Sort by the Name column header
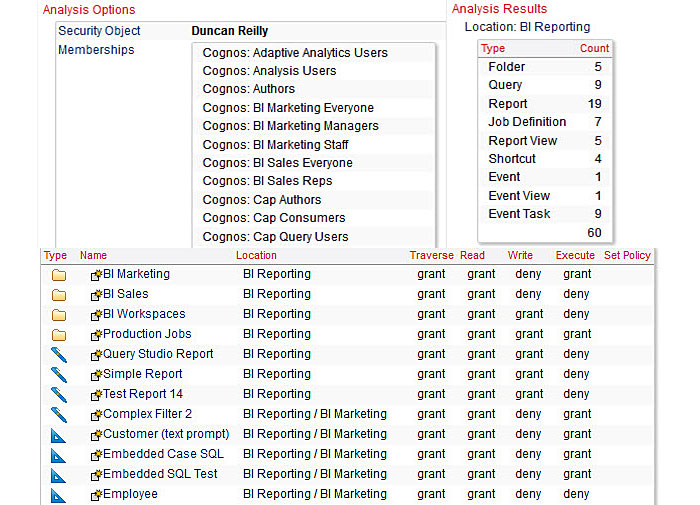Screen dimensions: 700x505 [x=93, y=255]
